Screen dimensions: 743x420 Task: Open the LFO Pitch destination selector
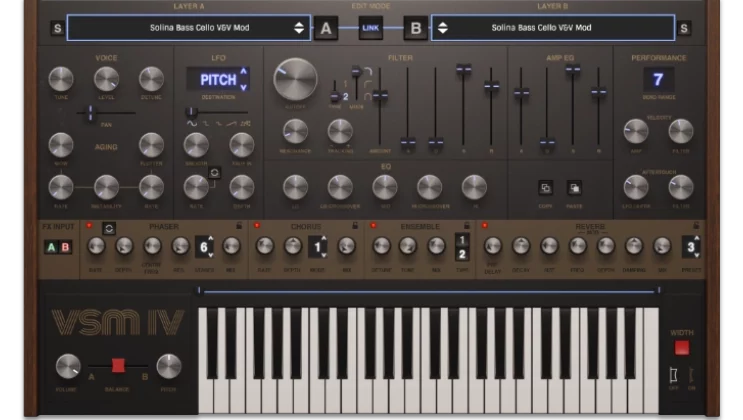(218, 79)
